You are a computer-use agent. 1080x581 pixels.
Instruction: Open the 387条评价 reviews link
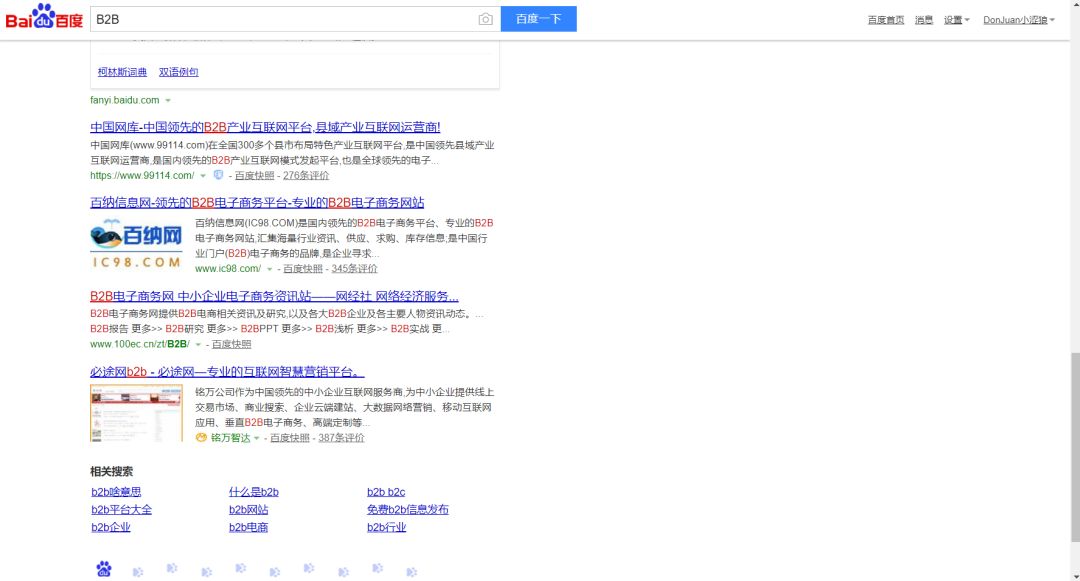[341, 438]
